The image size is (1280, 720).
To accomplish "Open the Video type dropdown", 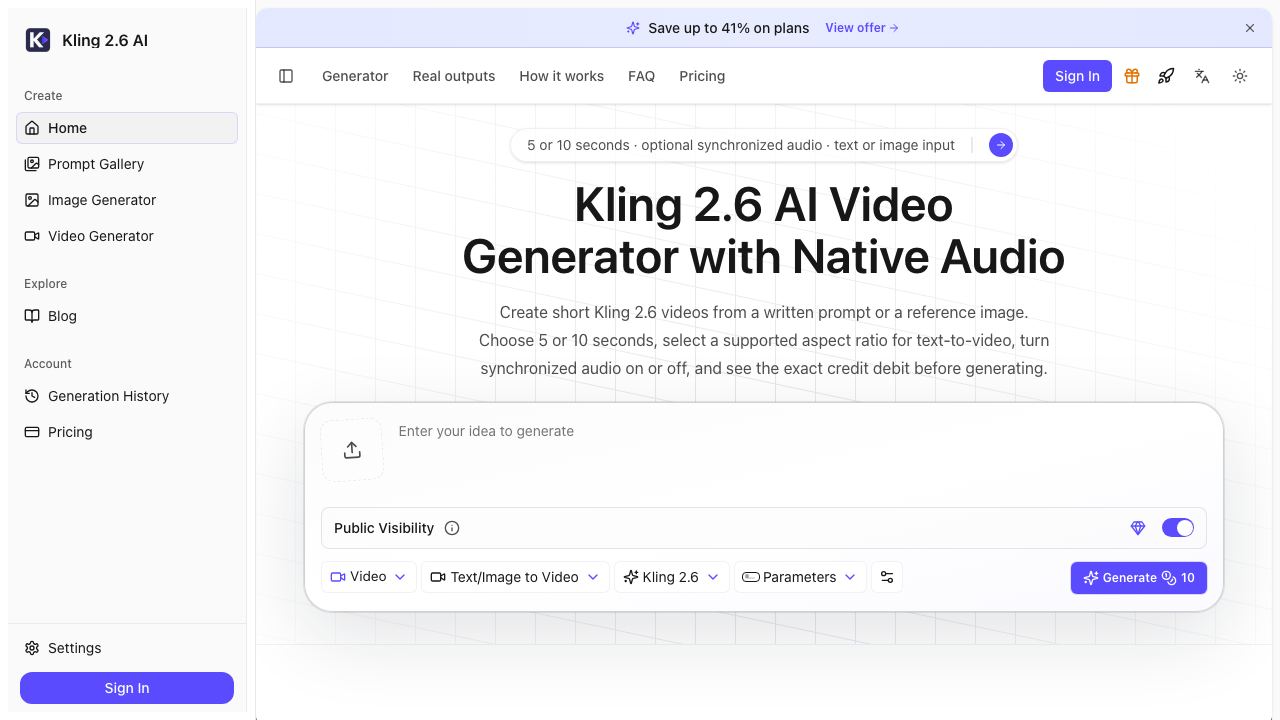I will (369, 577).
